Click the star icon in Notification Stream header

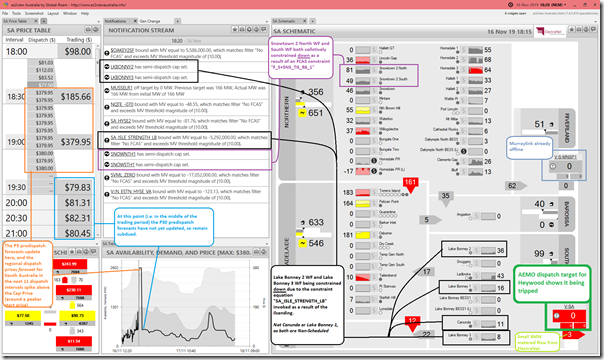click(234, 29)
